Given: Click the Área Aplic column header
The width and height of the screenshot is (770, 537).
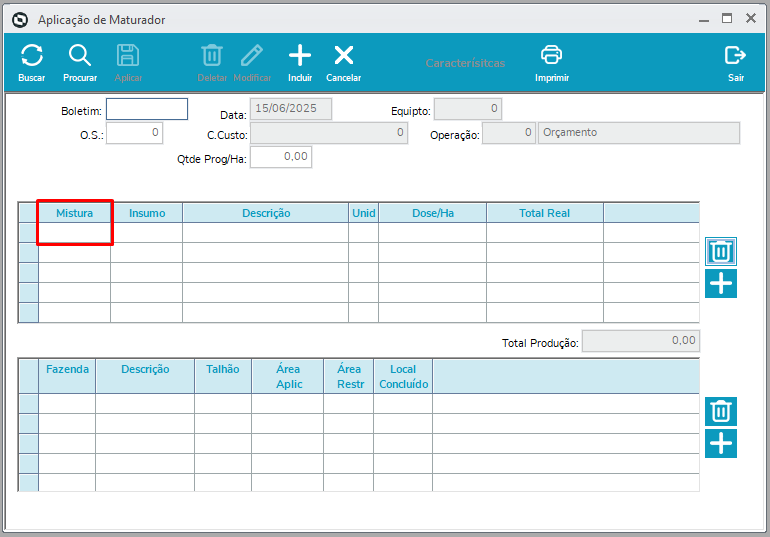Looking at the screenshot, I should (x=288, y=376).
